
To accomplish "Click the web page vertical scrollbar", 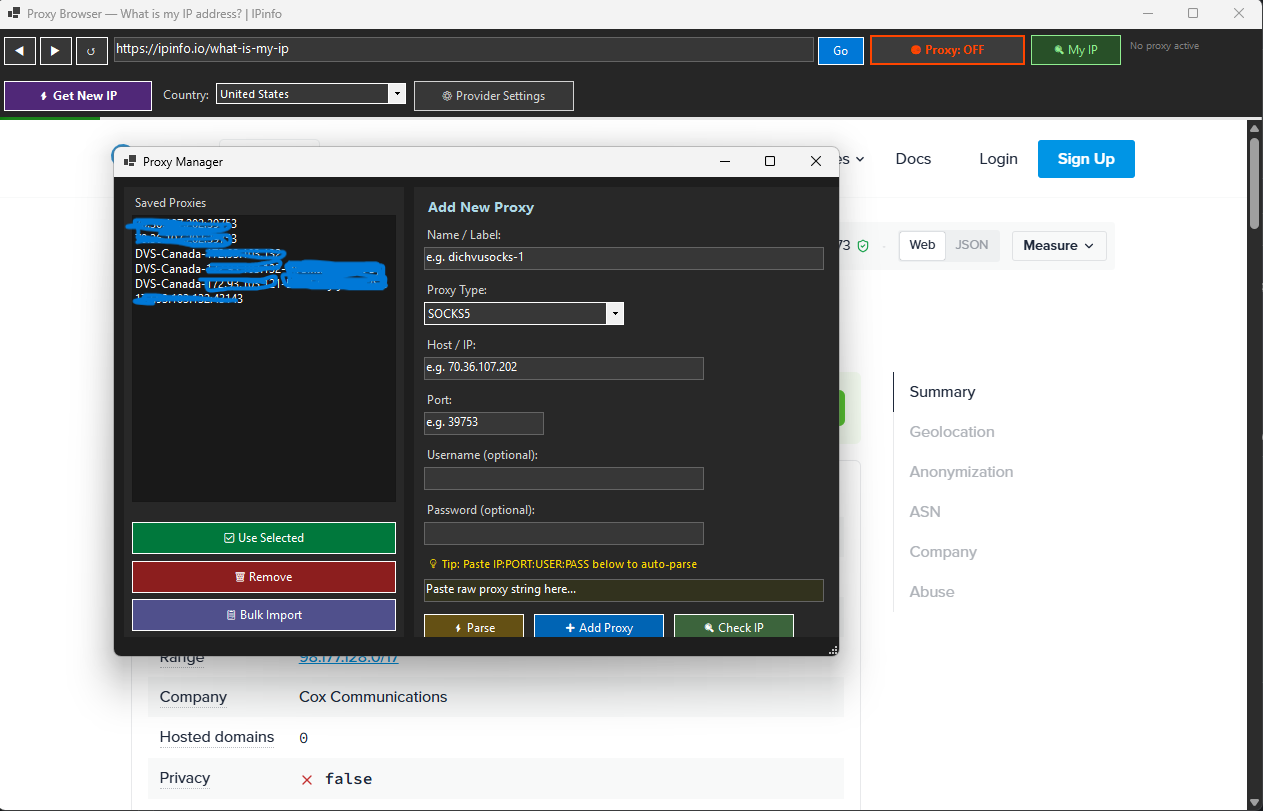I will click(x=1254, y=186).
